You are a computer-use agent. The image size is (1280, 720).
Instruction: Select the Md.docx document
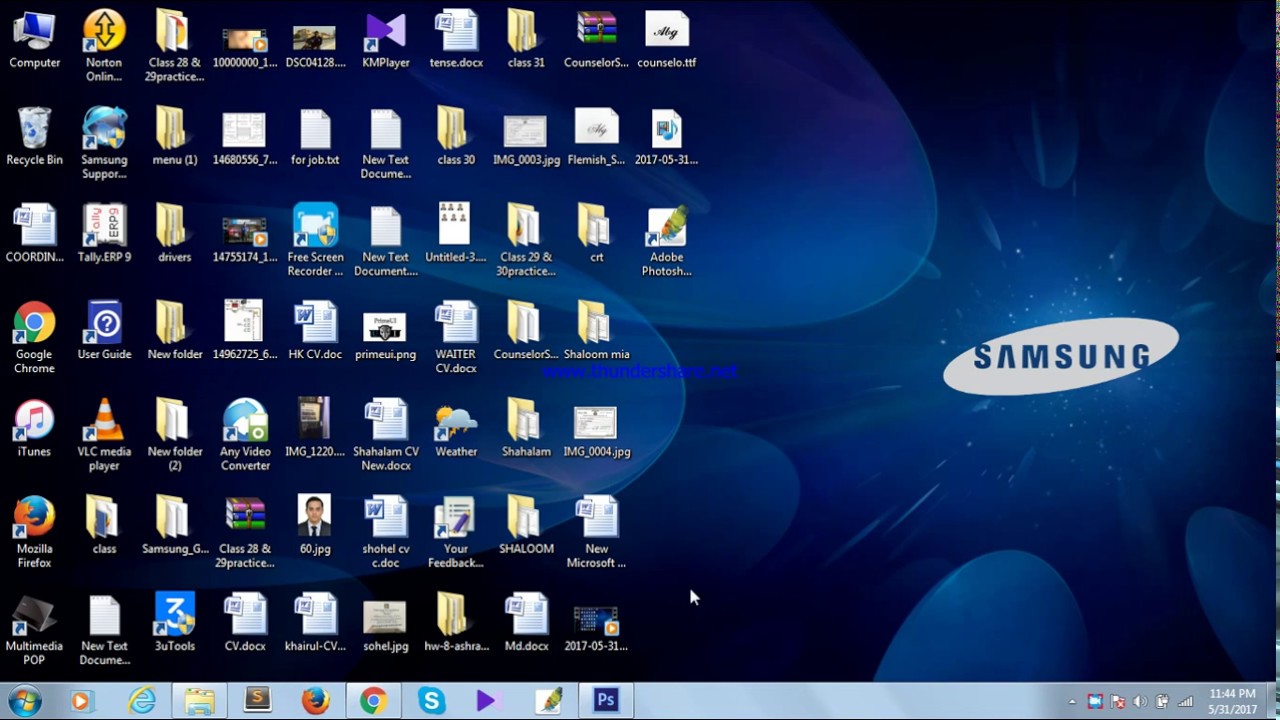(526, 622)
